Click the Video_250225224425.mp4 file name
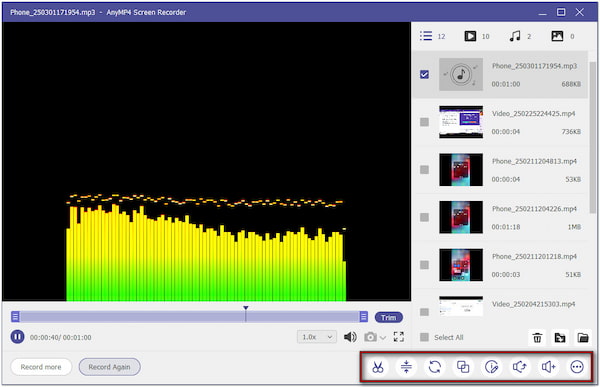The image size is (600, 387). click(533, 113)
